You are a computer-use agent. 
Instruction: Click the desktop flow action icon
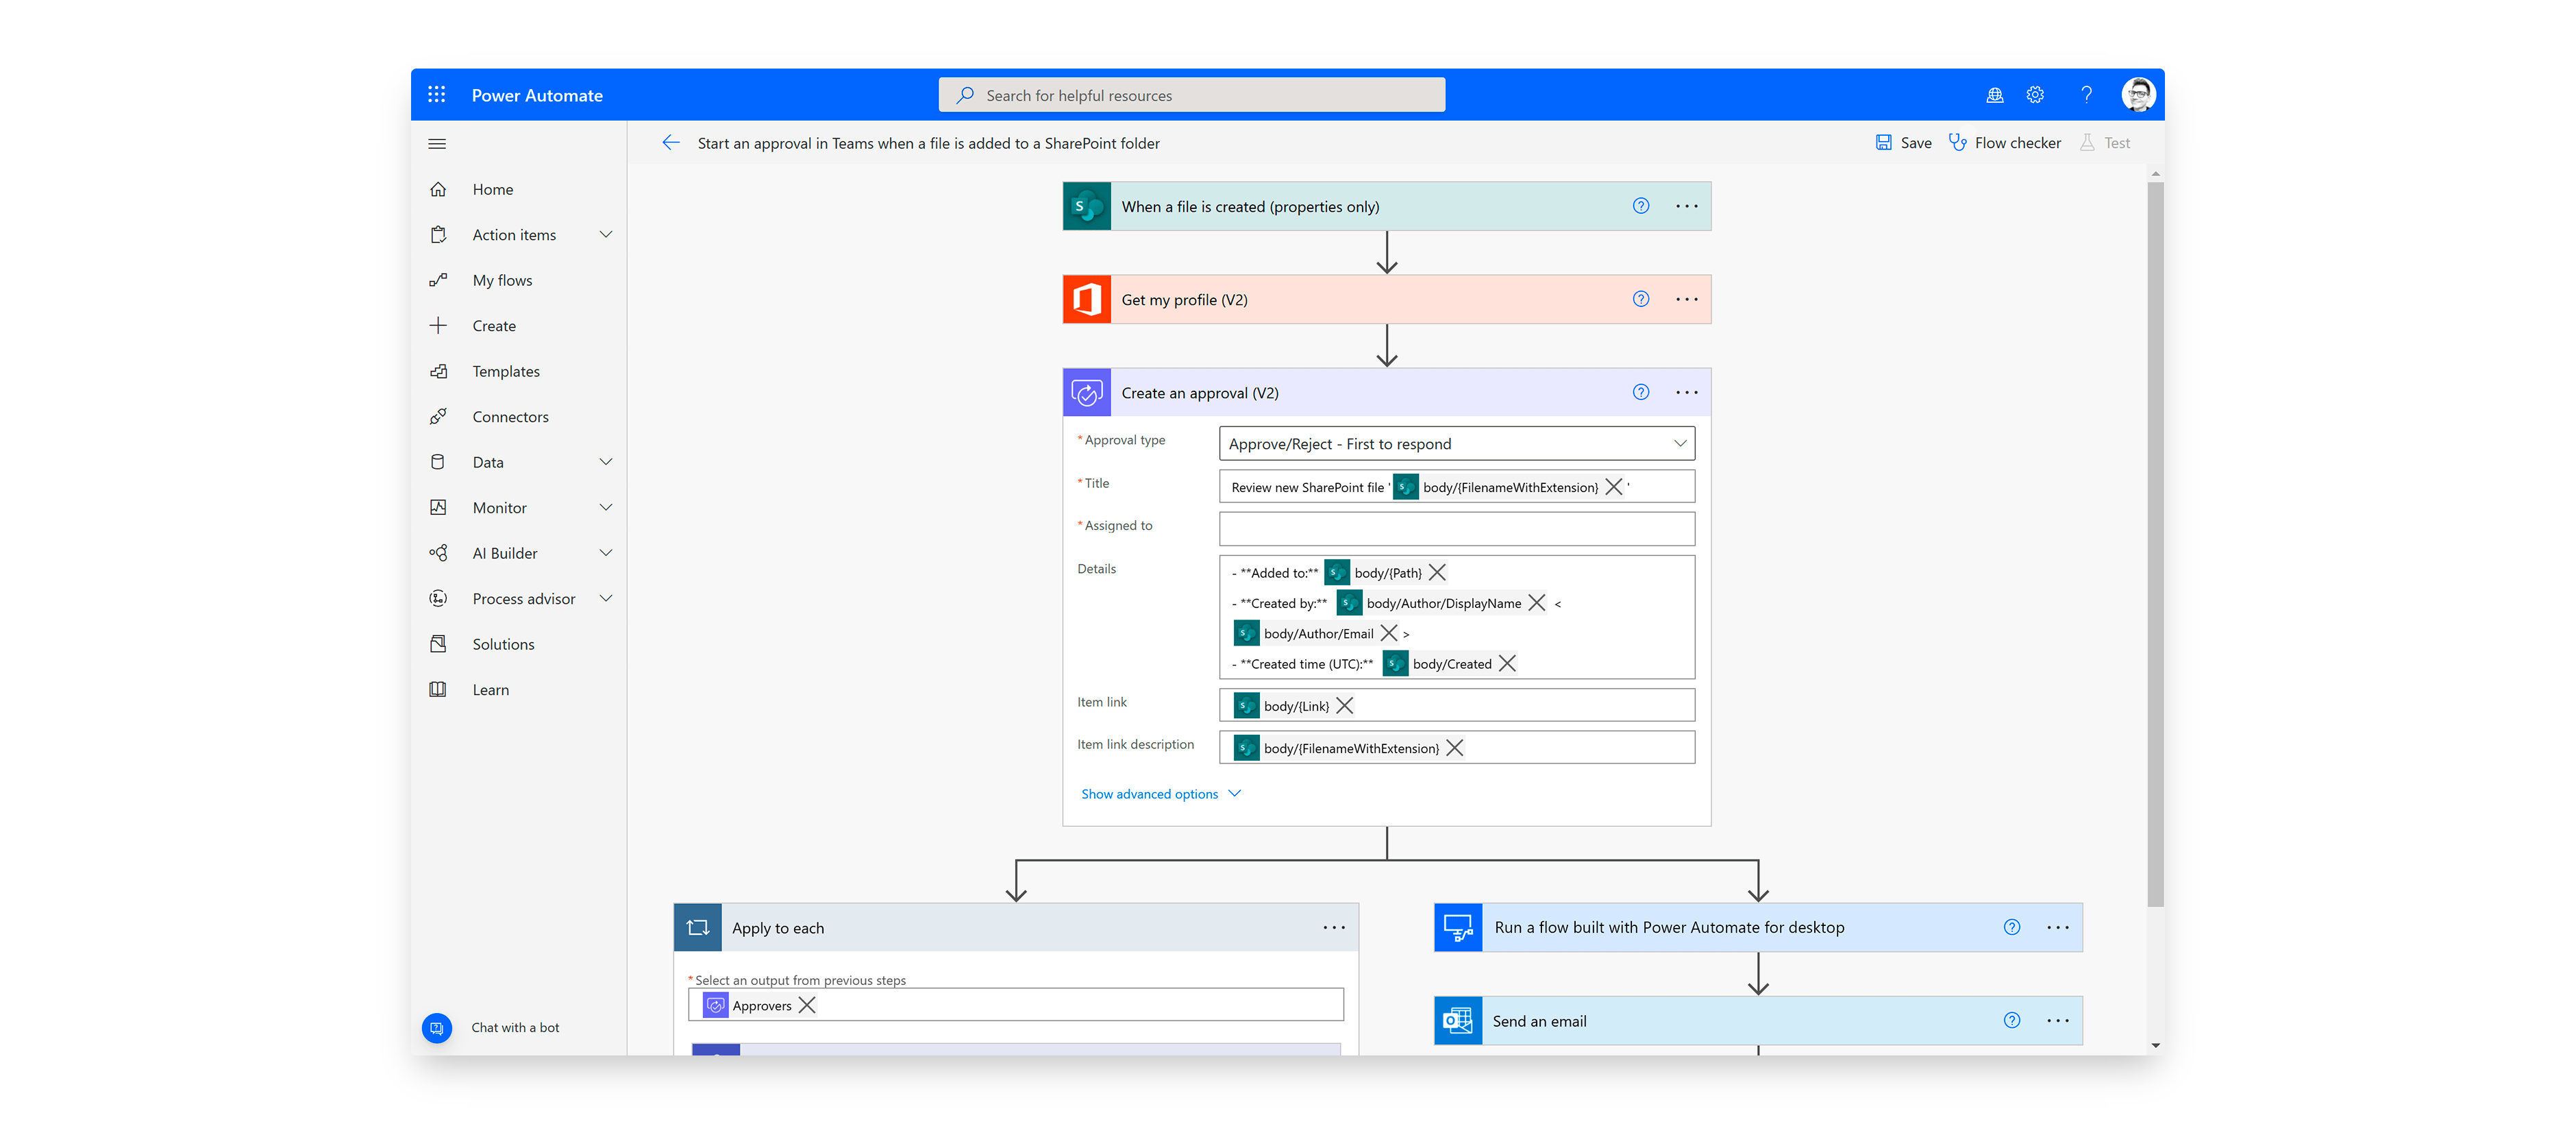[1458, 927]
